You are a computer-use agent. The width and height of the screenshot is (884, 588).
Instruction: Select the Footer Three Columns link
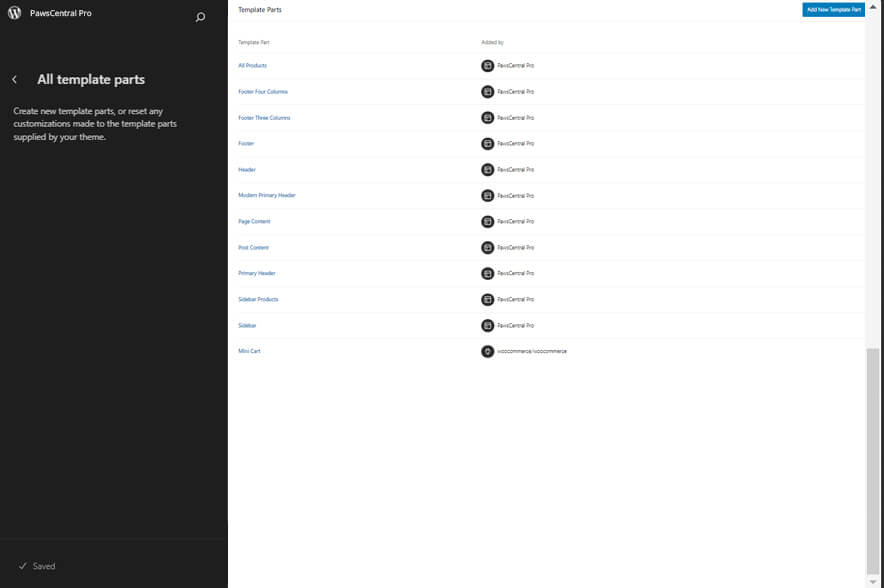click(x=264, y=118)
